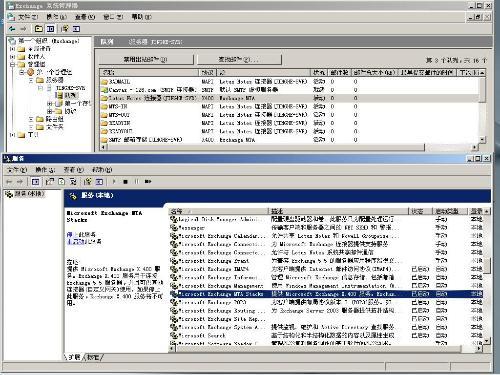The image size is (500, 375).
Task: Click forward arrow in Services toolbar
Action: 20,182
